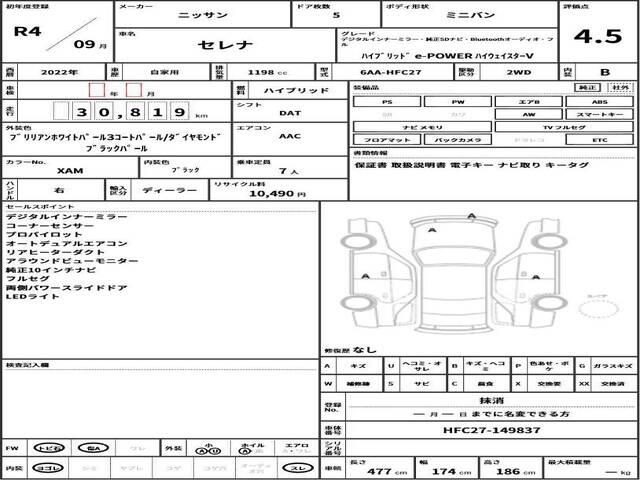Select the body type ミニバン
This screenshot has height=480, width=640.
tap(470, 16)
